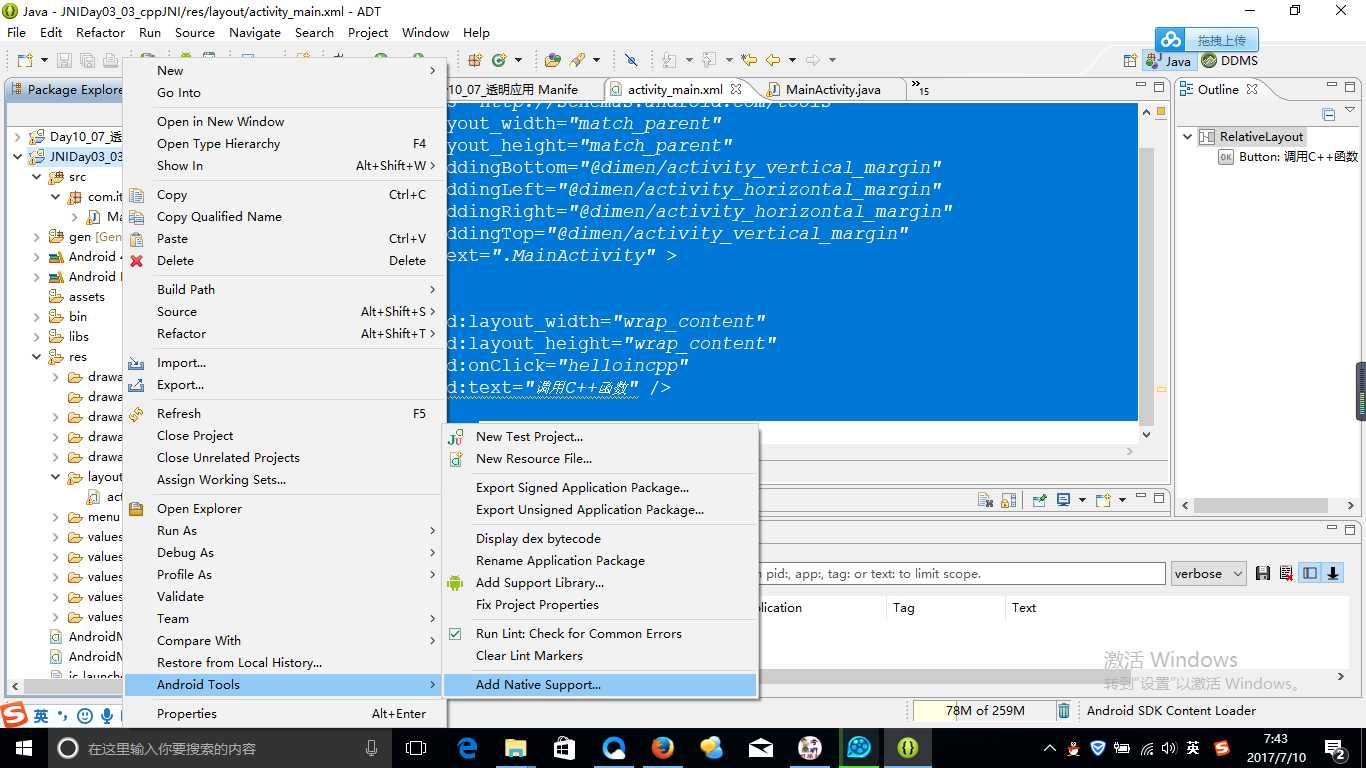Run garbage collector trash icon
This screenshot has width=1366, height=768.
[1064, 711]
